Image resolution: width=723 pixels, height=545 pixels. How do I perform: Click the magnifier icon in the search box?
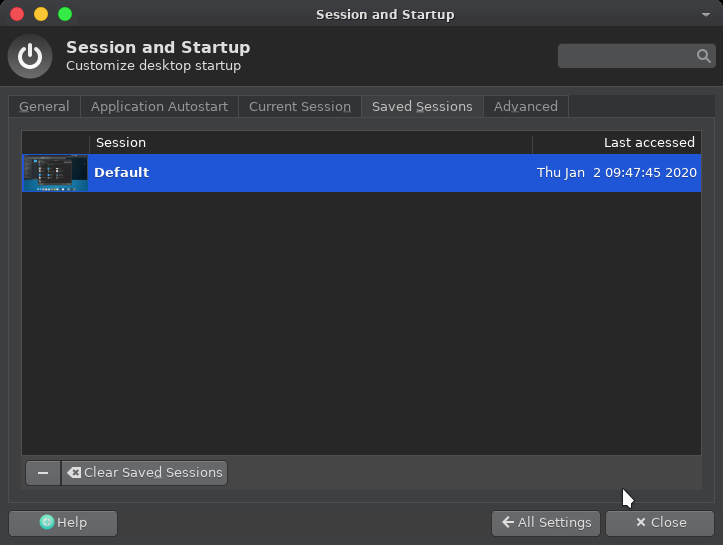click(x=704, y=56)
